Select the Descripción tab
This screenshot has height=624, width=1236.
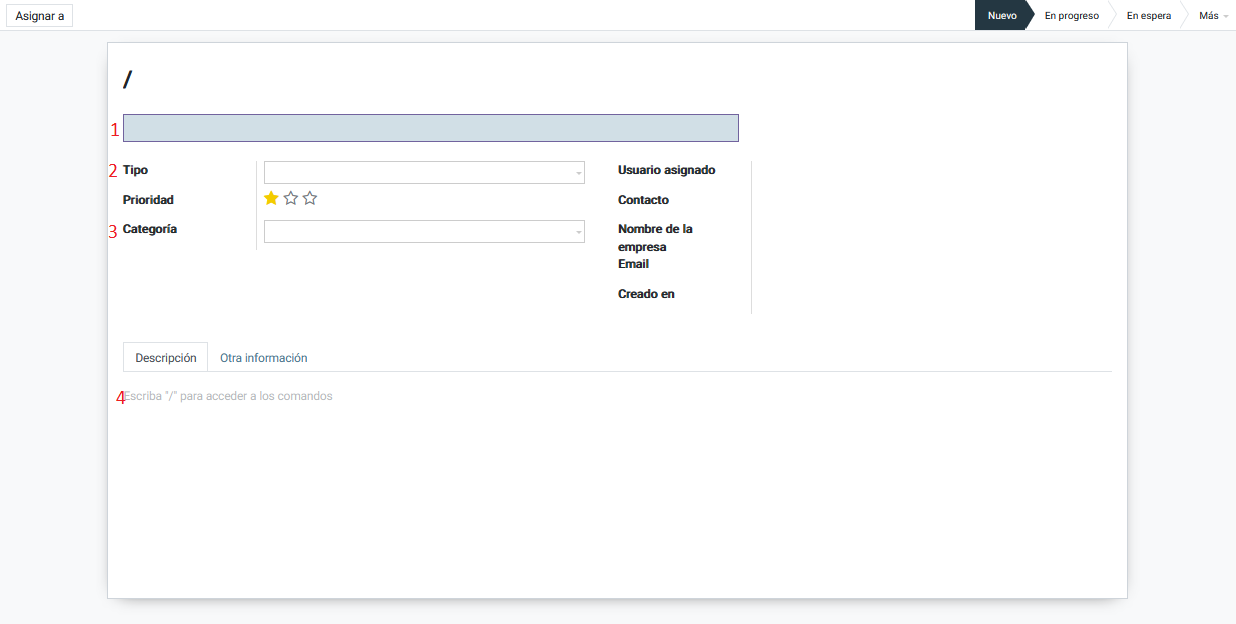point(166,358)
